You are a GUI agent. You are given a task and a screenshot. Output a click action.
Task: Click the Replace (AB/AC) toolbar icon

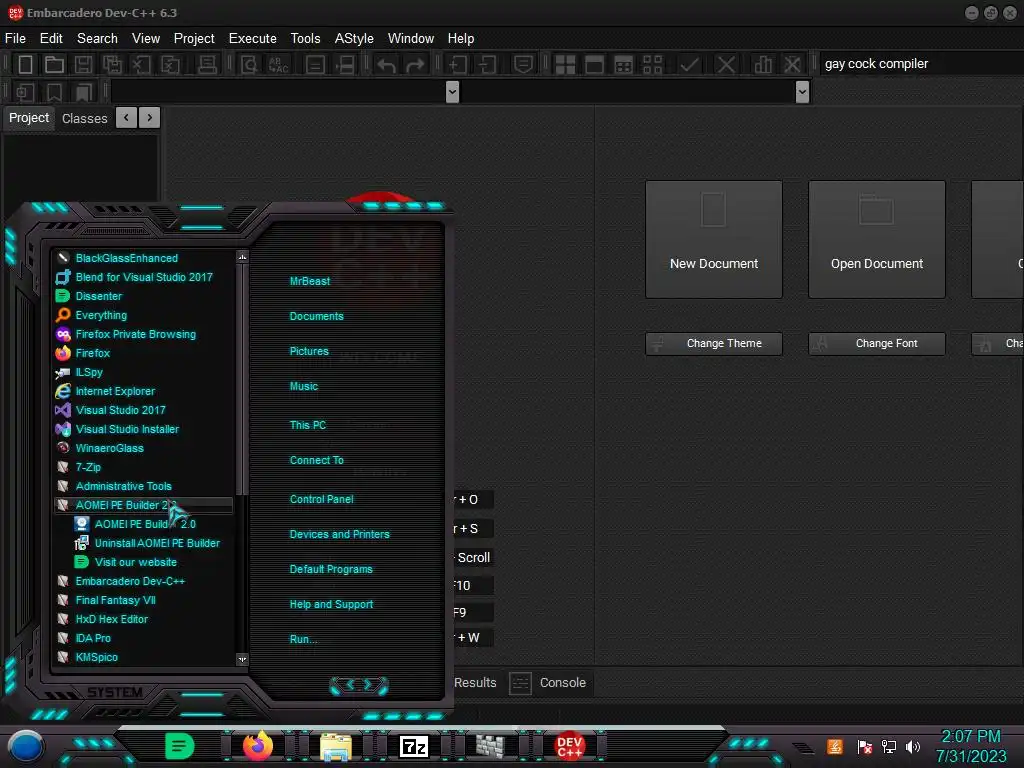[279, 64]
